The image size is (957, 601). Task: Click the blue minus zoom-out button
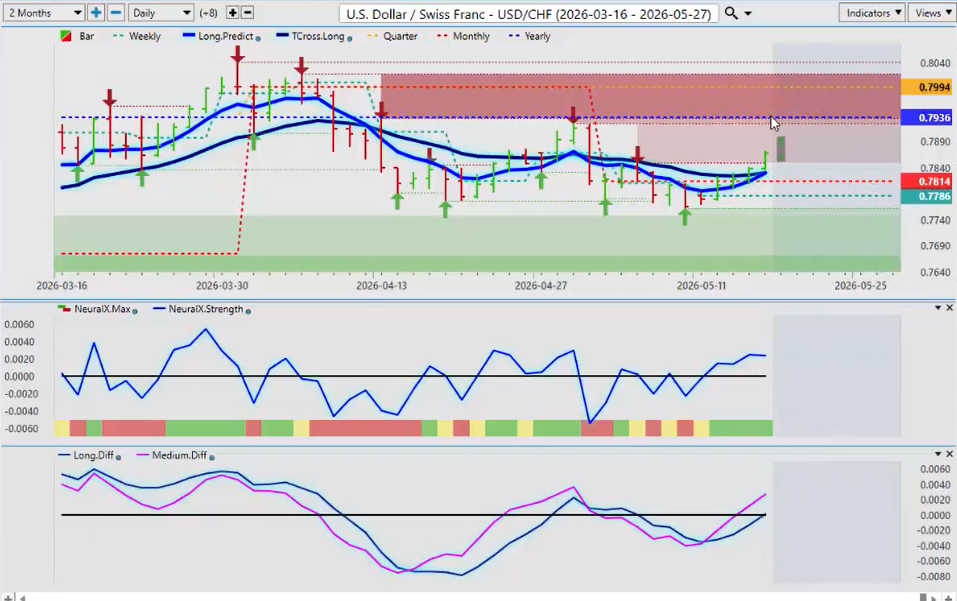116,12
